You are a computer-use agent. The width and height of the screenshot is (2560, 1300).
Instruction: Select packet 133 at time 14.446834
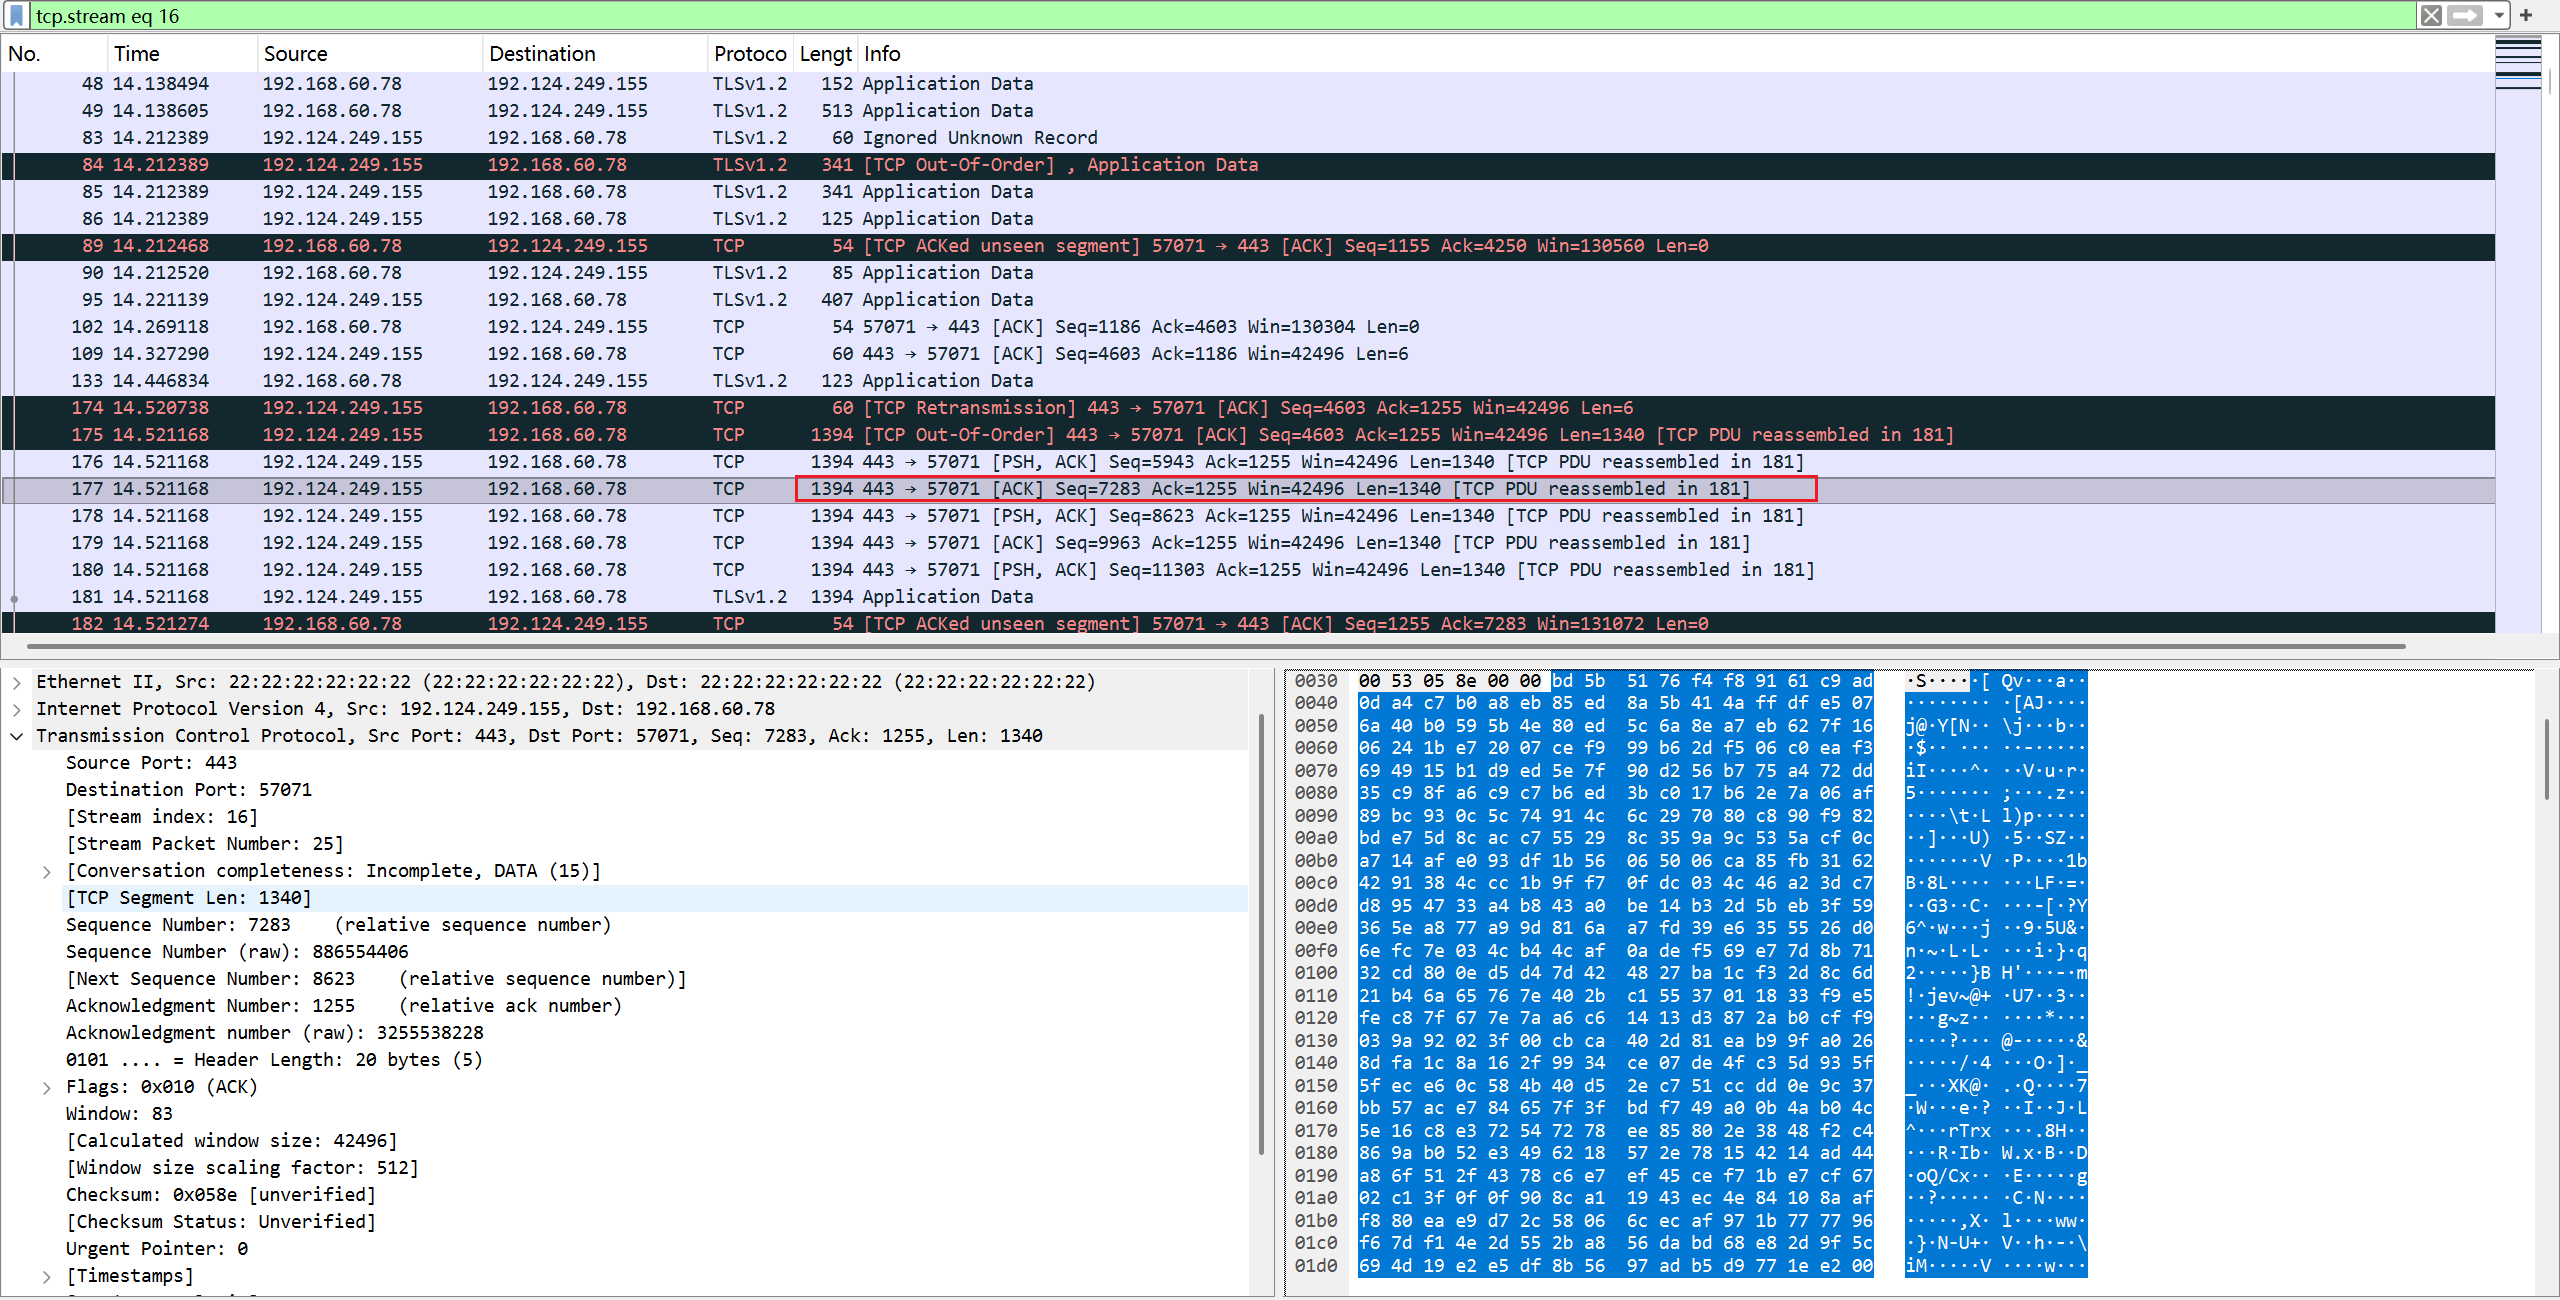[1248, 381]
